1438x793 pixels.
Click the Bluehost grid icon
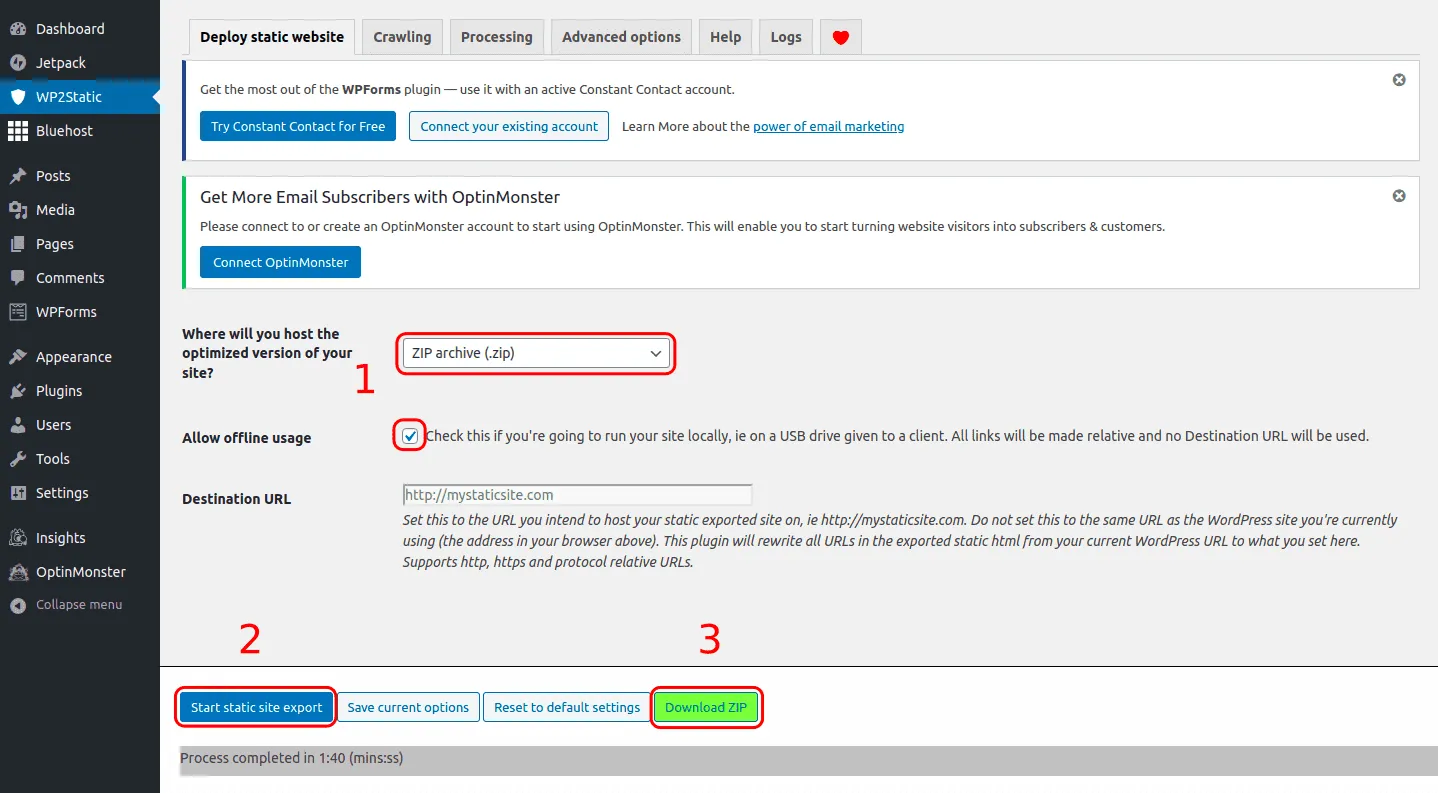coord(18,131)
